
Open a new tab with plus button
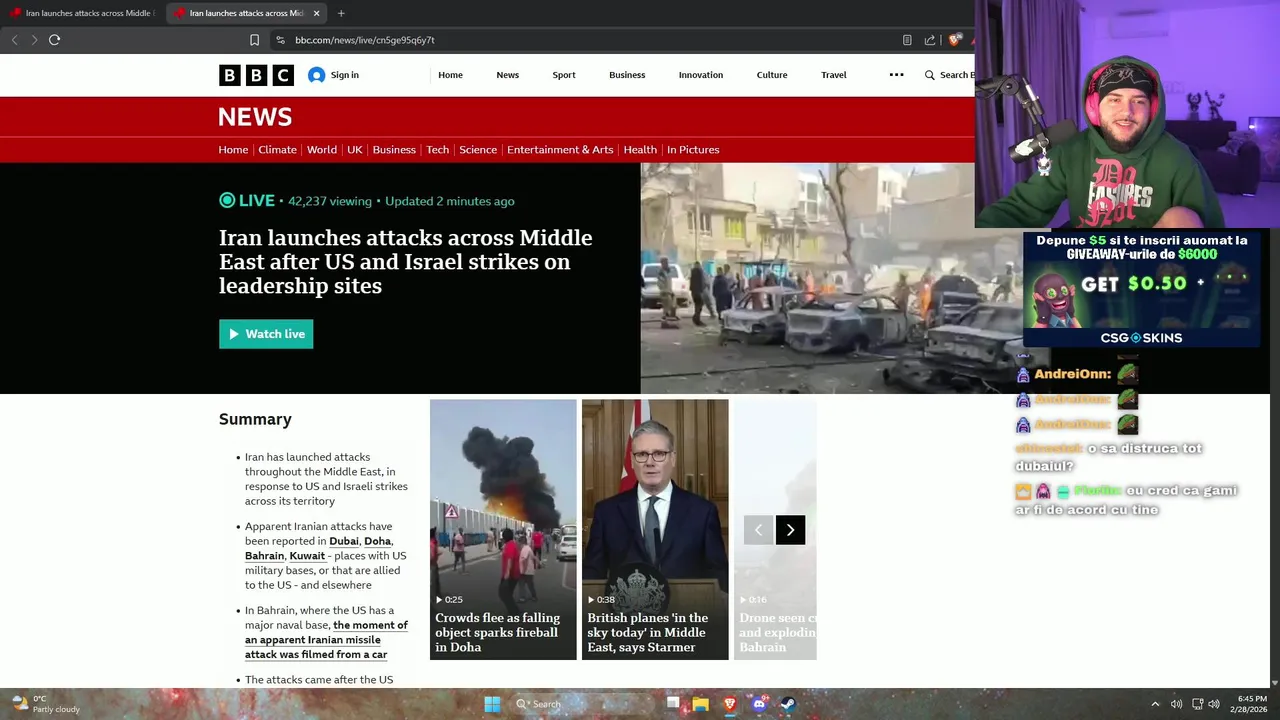point(341,13)
